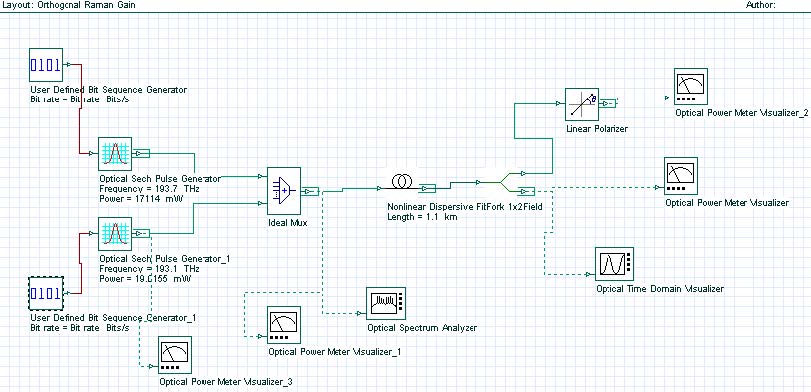Select the User Defined Bit Sequence Generator block
811x392 pixels.
[x=46, y=65]
